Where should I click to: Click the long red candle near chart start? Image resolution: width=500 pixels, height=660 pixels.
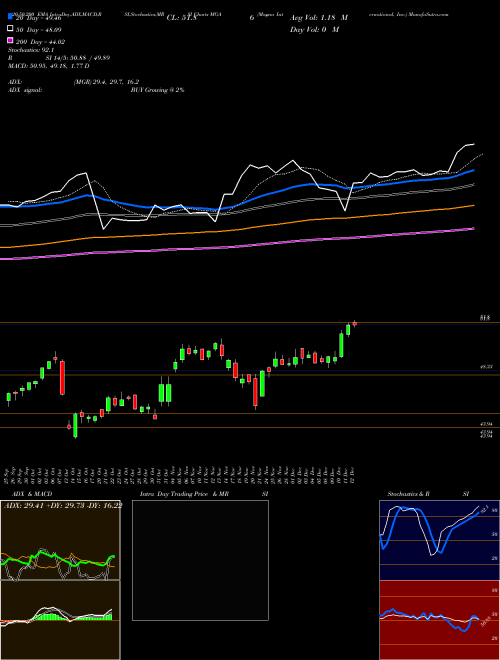(62, 378)
